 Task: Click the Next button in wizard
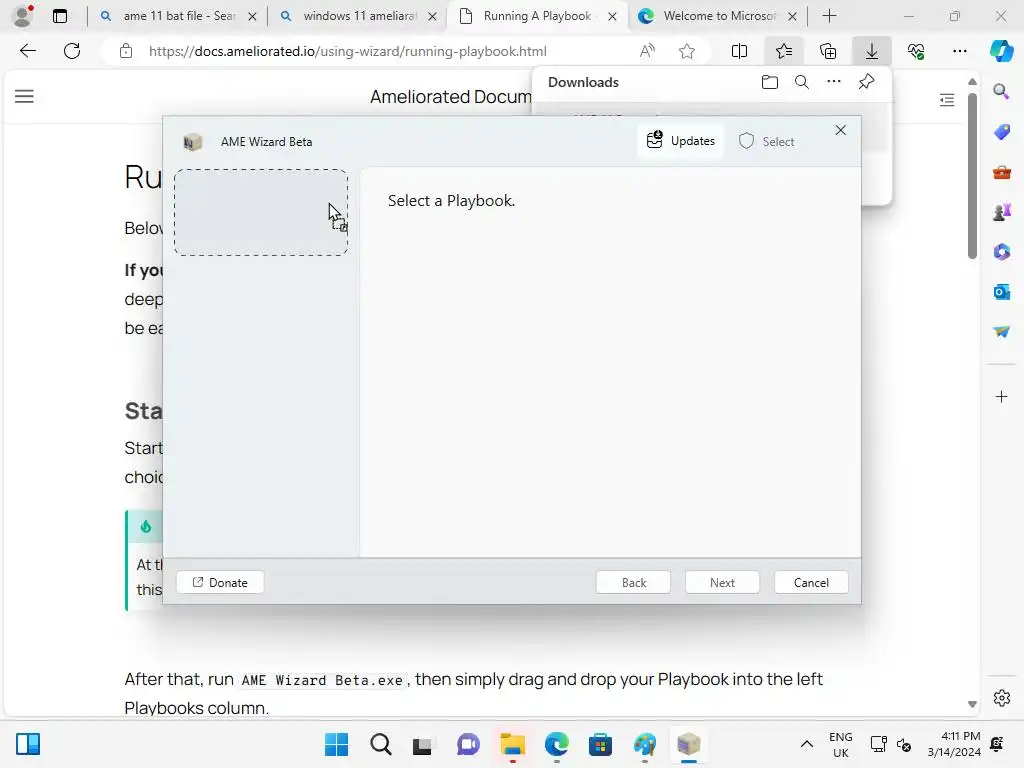point(722,583)
